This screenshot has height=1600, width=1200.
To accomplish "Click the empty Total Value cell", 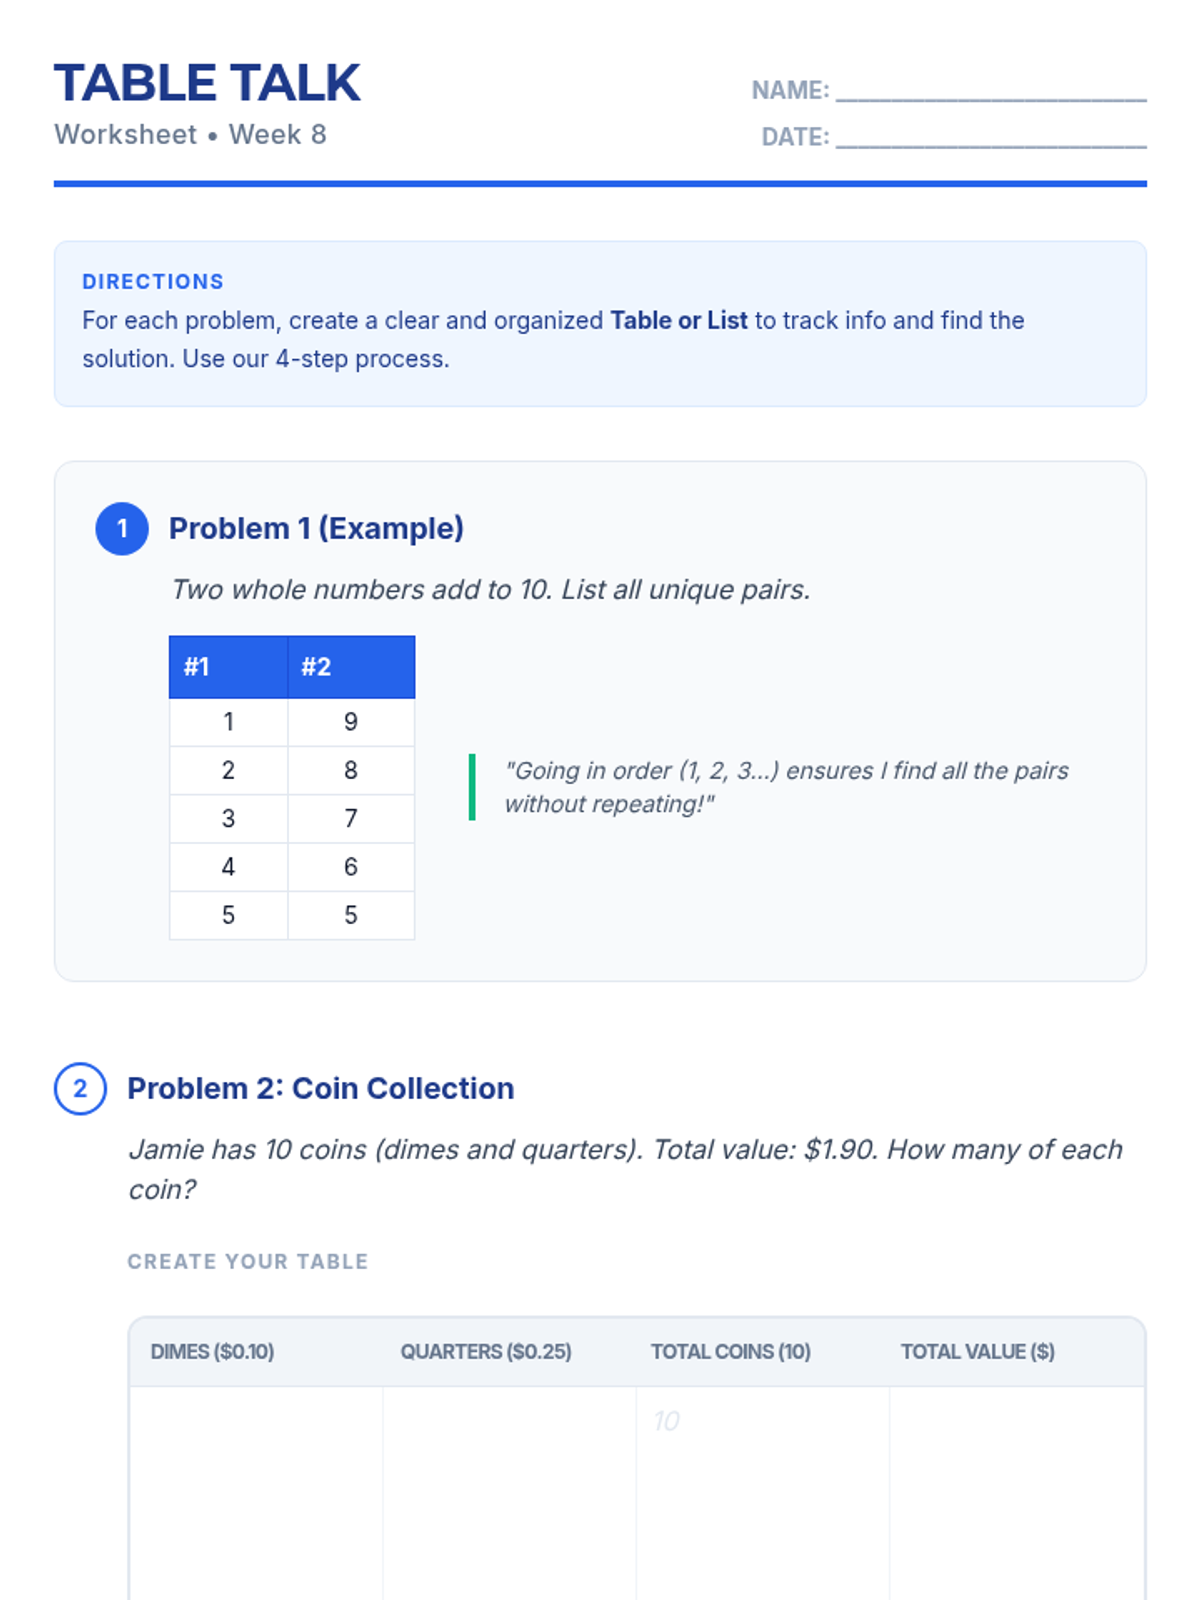I will coord(1017,1493).
